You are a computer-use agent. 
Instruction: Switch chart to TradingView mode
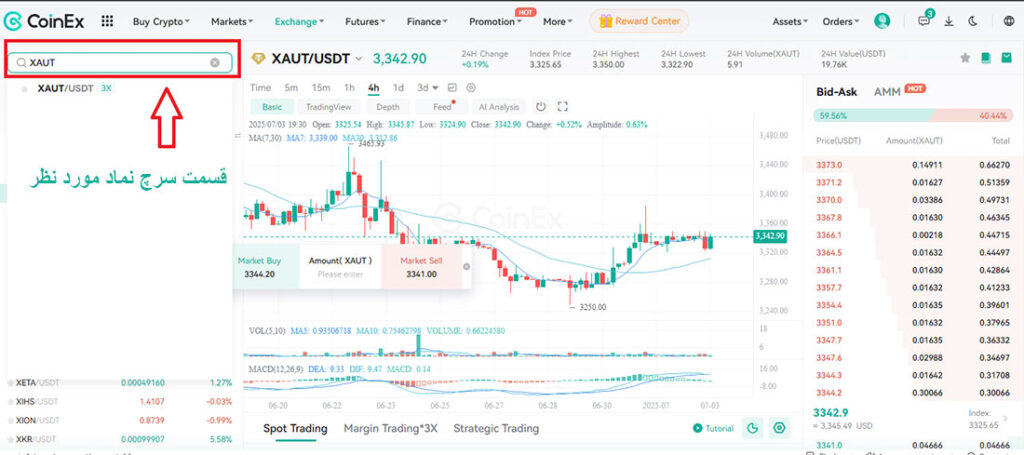click(328, 107)
